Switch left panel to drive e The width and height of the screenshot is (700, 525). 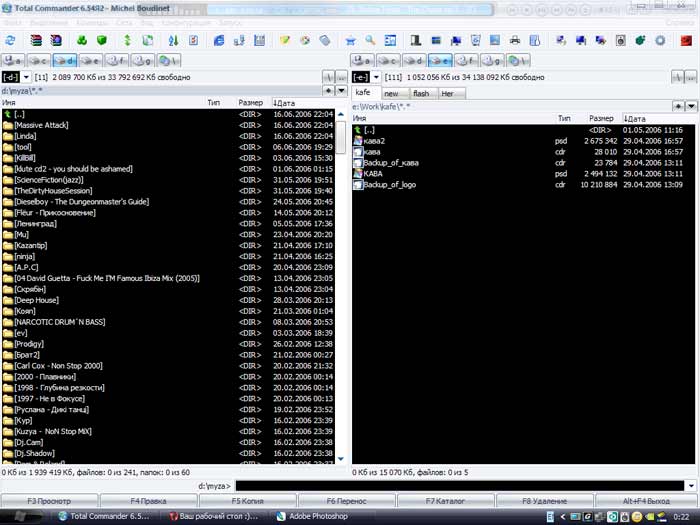91,60
